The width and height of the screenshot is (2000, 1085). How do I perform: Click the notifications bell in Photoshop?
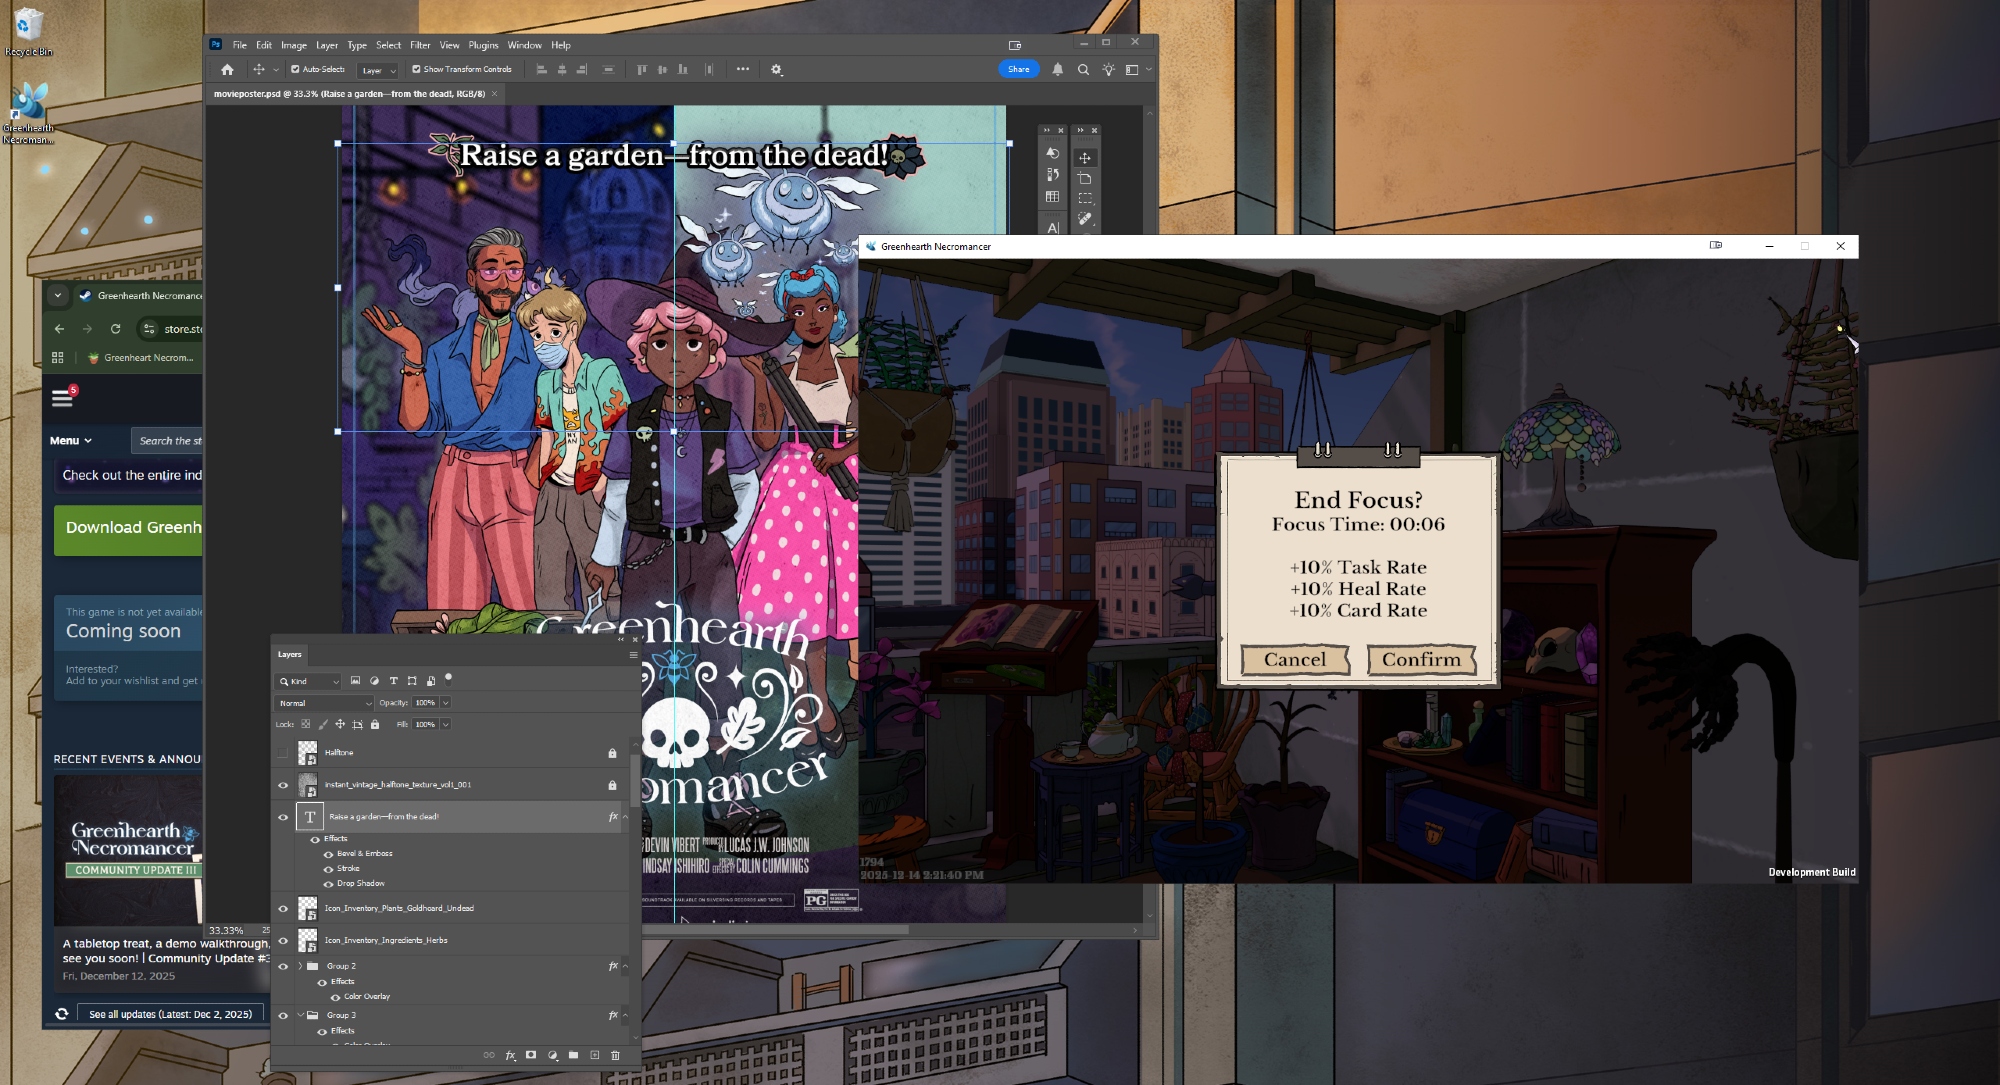pos(1057,70)
